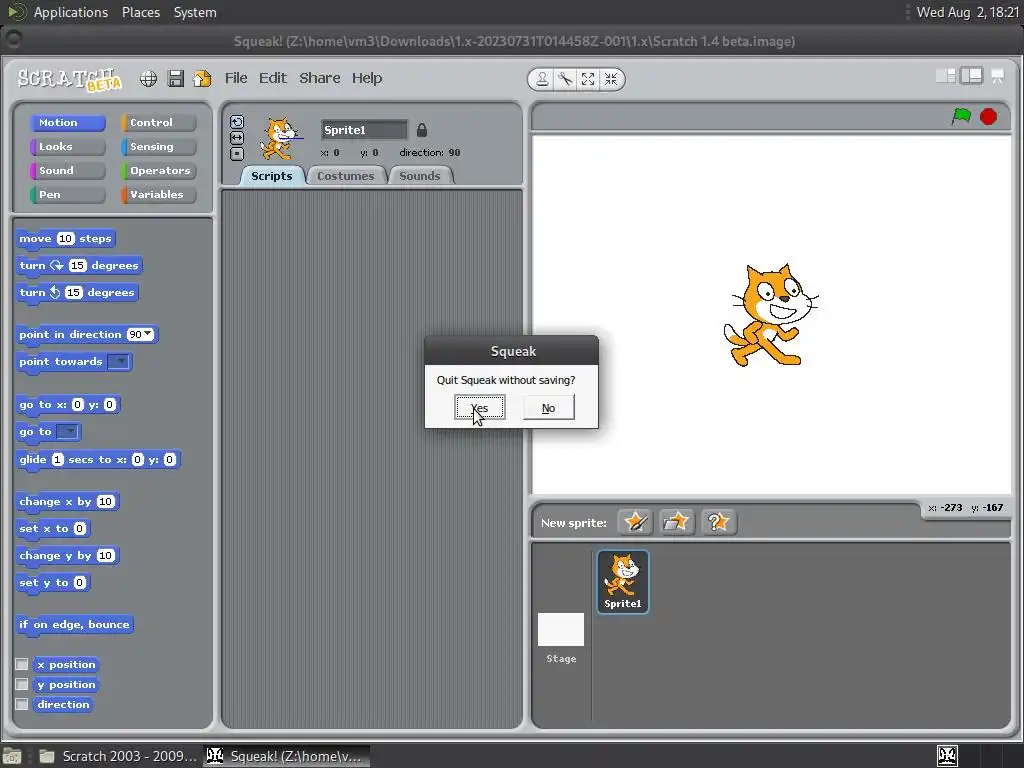Click the show desktop taskbar icon

[12, 756]
